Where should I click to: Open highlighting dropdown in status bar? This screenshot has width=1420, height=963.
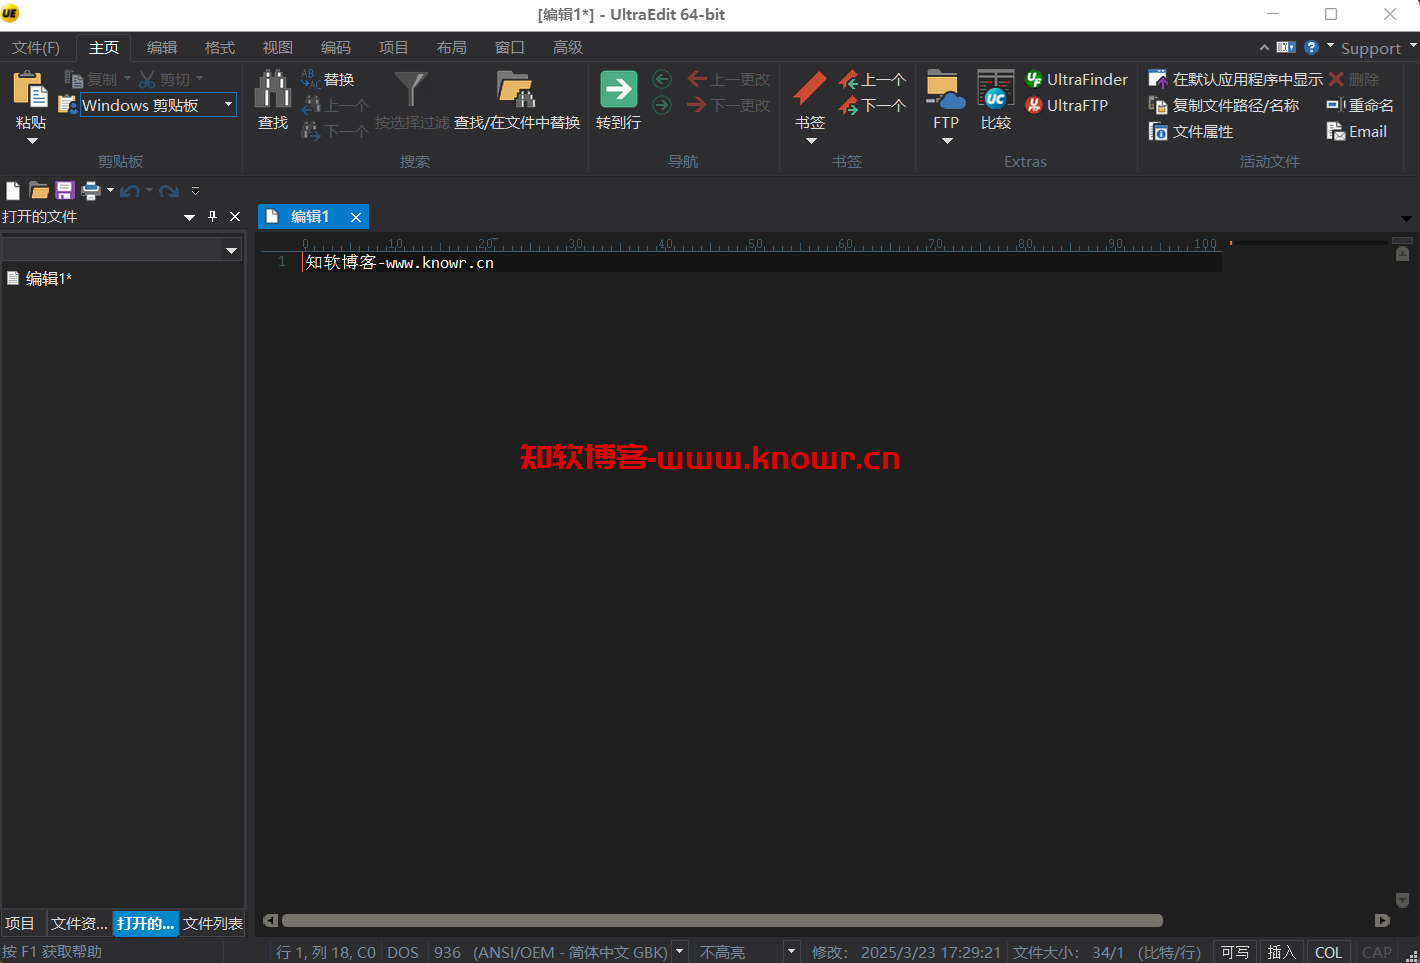point(791,951)
